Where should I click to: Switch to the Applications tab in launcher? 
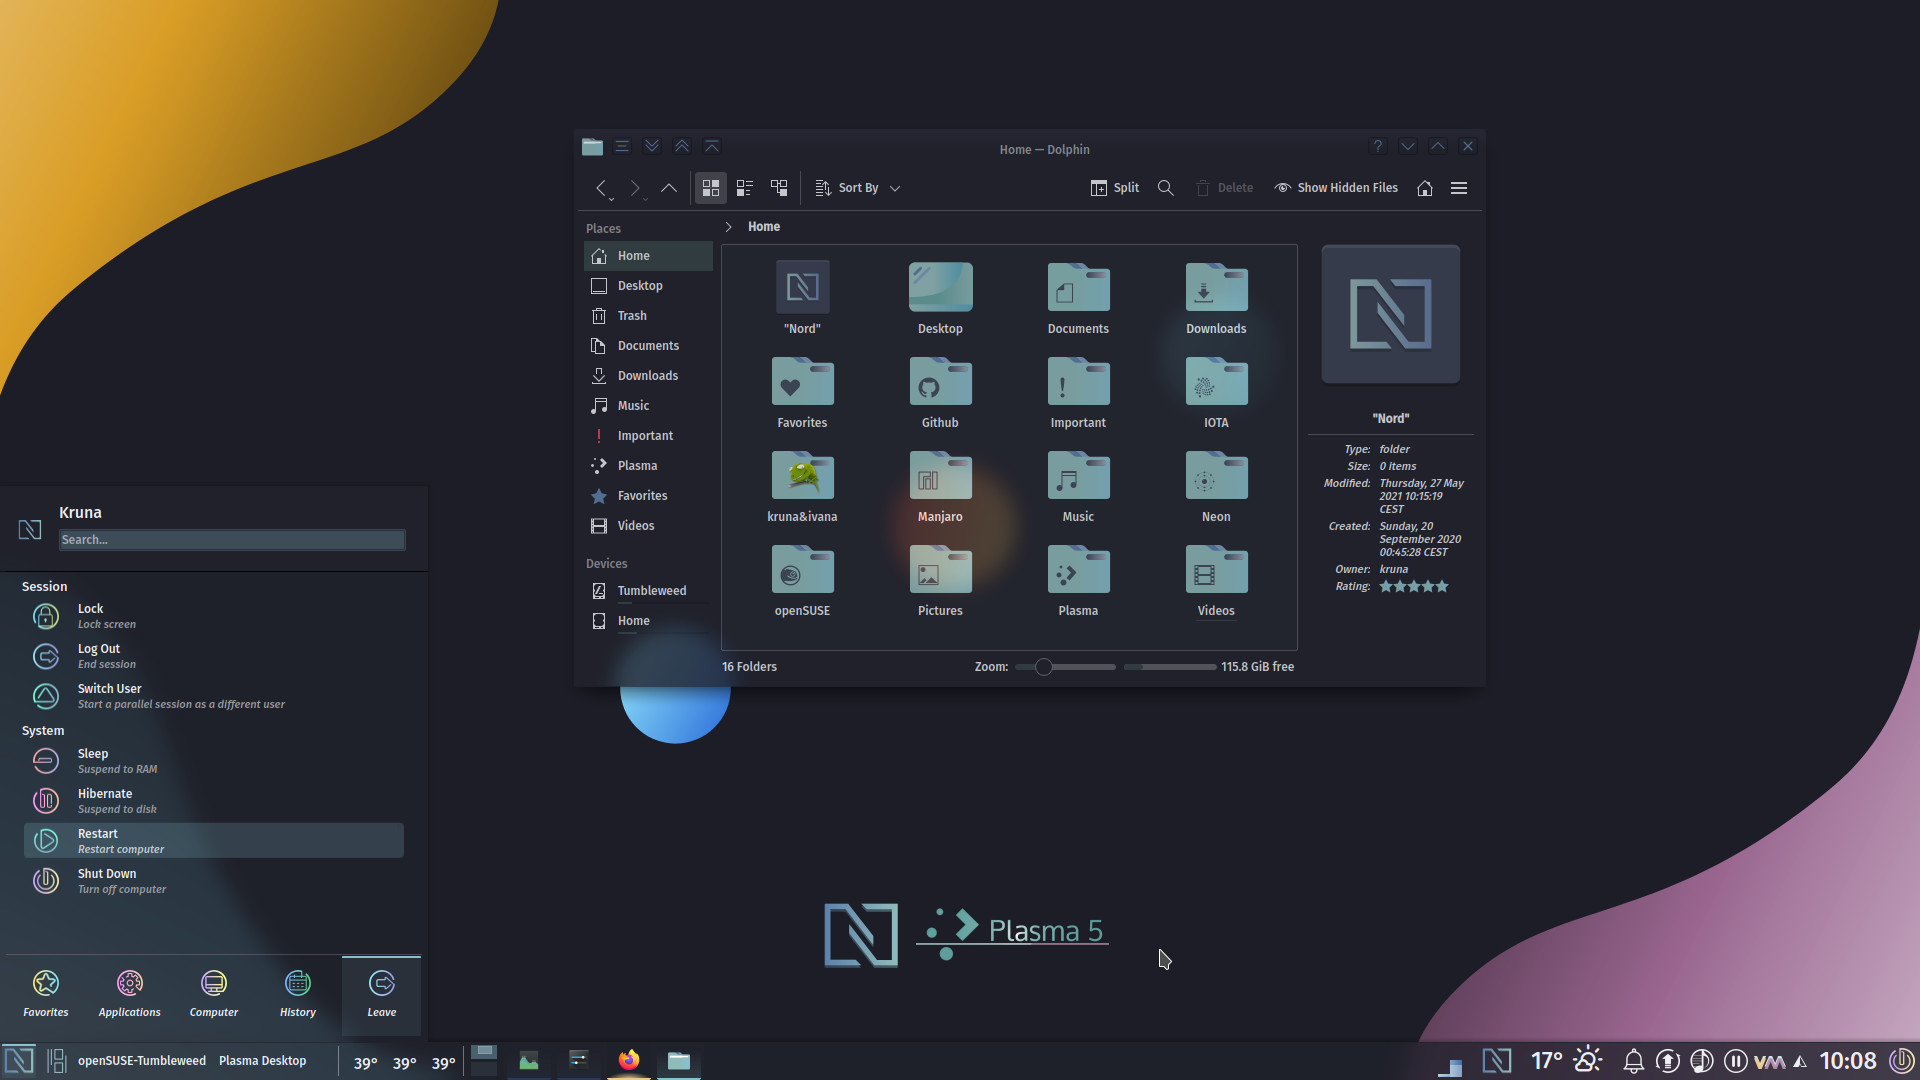[129, 992]
